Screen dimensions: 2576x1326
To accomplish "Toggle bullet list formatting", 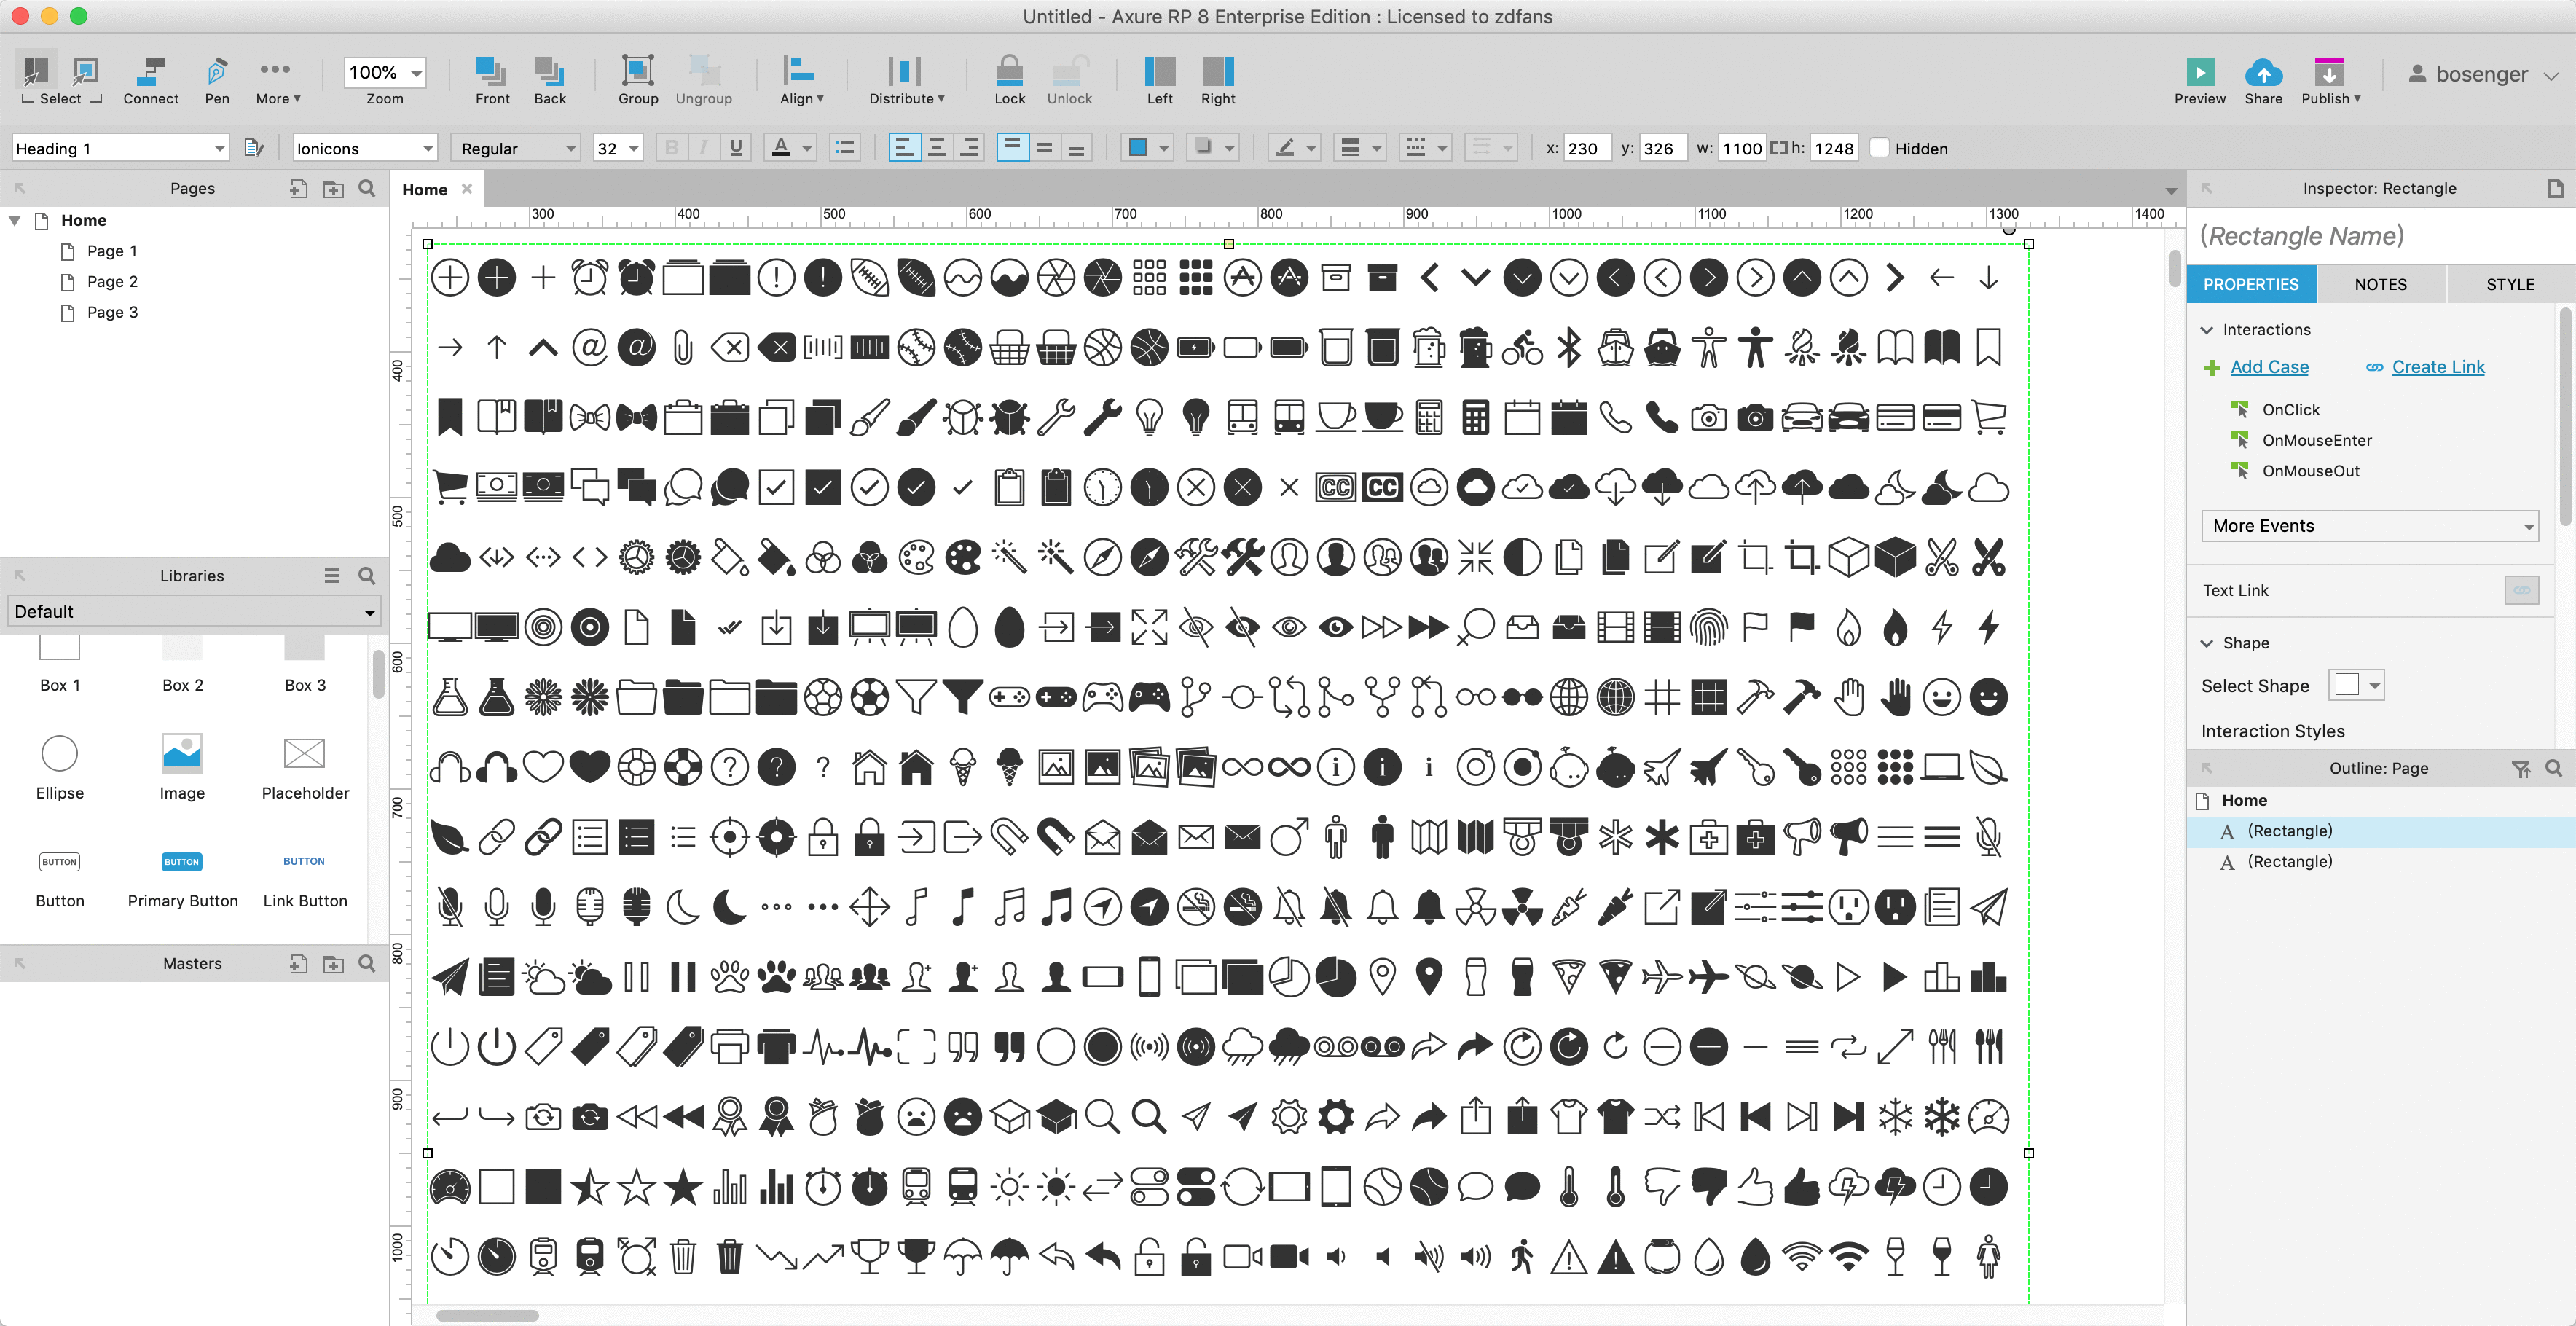I will pyautogui.click(x=845, y=148).
